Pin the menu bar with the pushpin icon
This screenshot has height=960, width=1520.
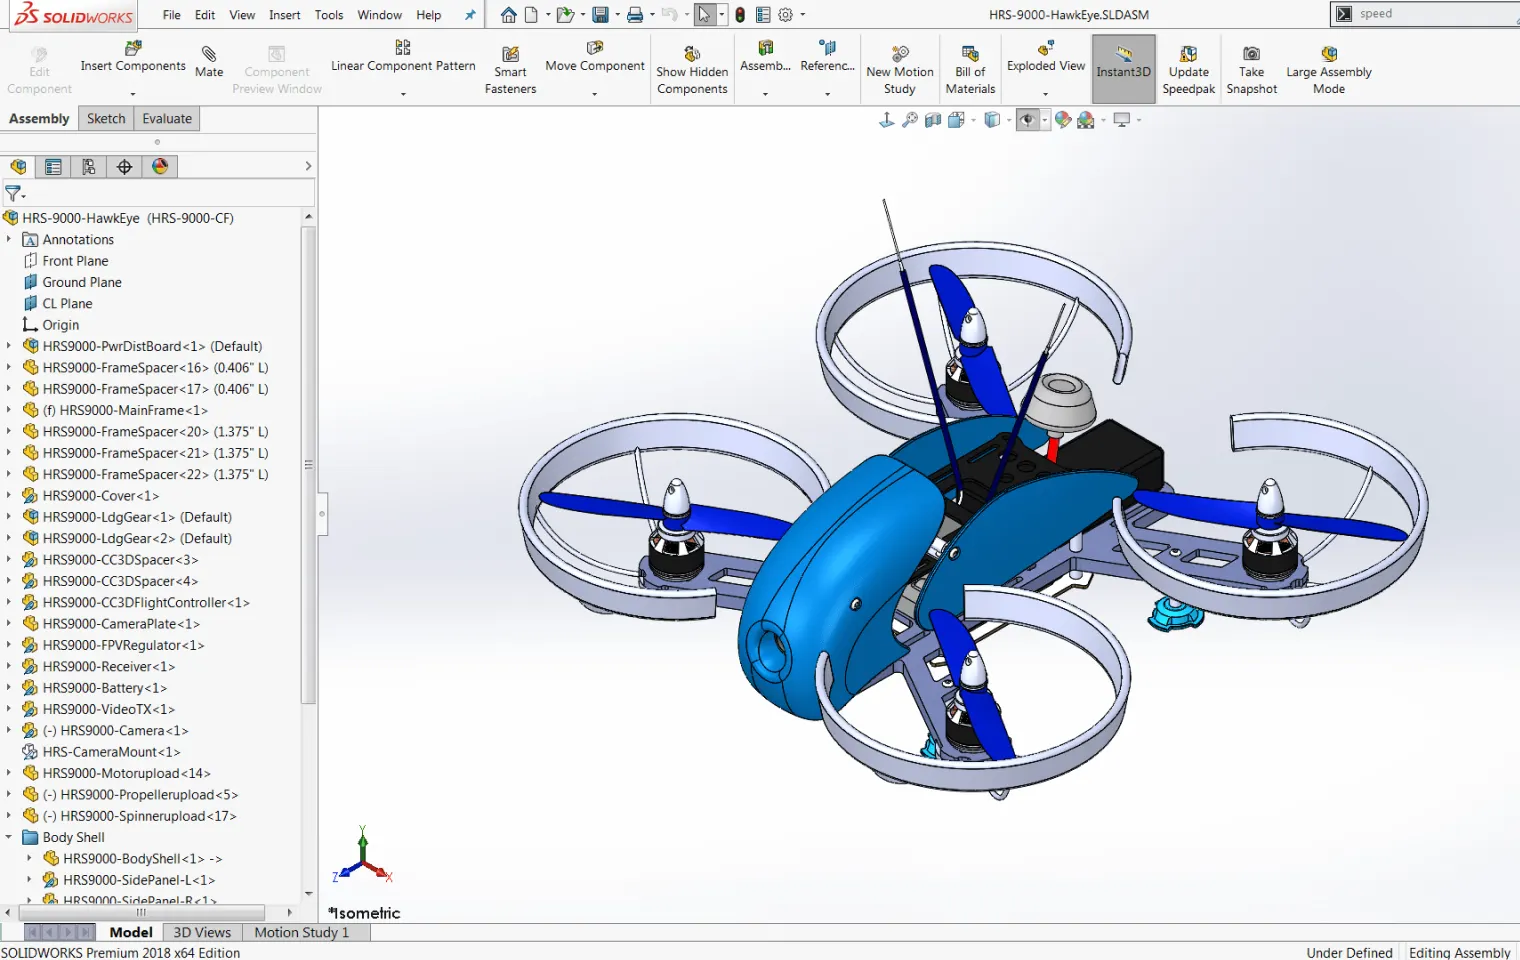click(x=471, y=15)
